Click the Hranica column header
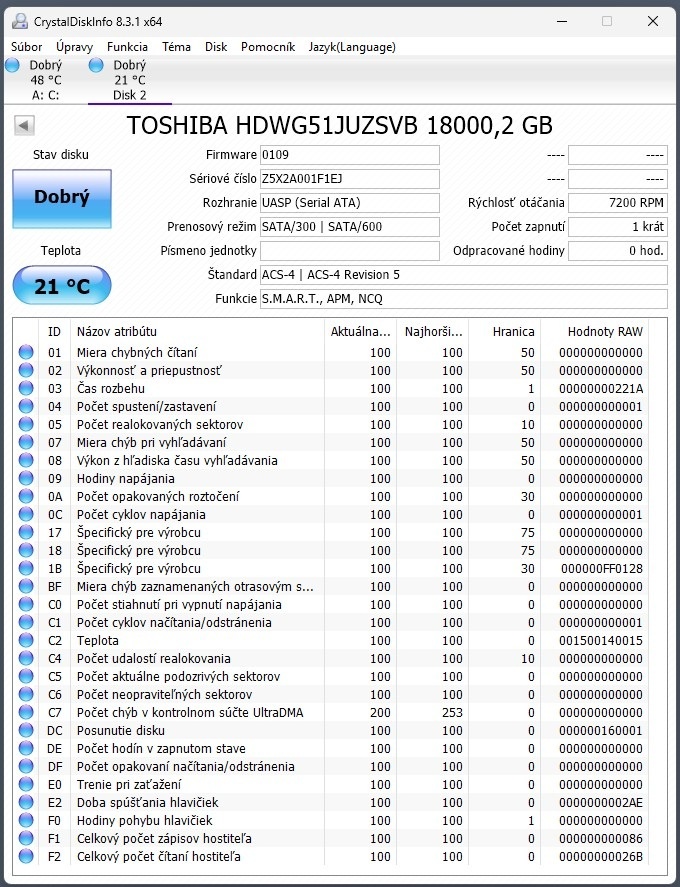This screenshot has width=680, height=887. [x=505, y=331]
